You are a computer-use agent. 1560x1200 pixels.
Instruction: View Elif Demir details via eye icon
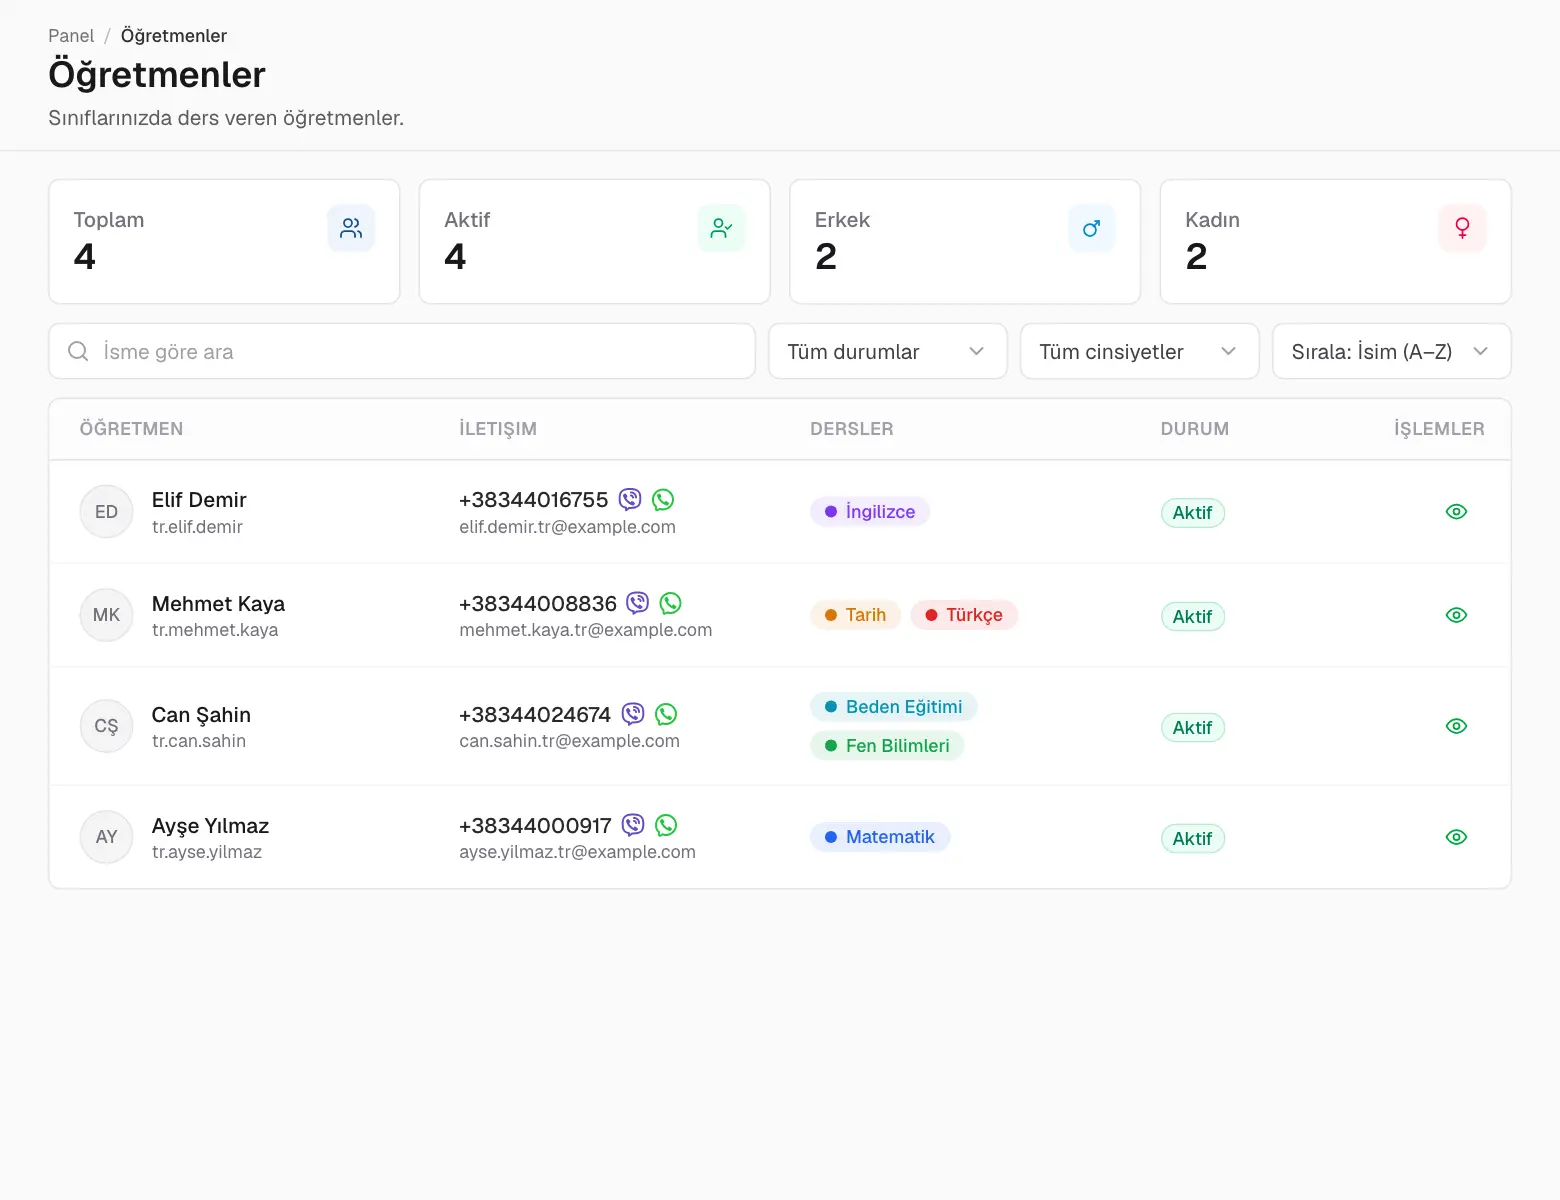pyautogui.click(x=1456, y=511)
